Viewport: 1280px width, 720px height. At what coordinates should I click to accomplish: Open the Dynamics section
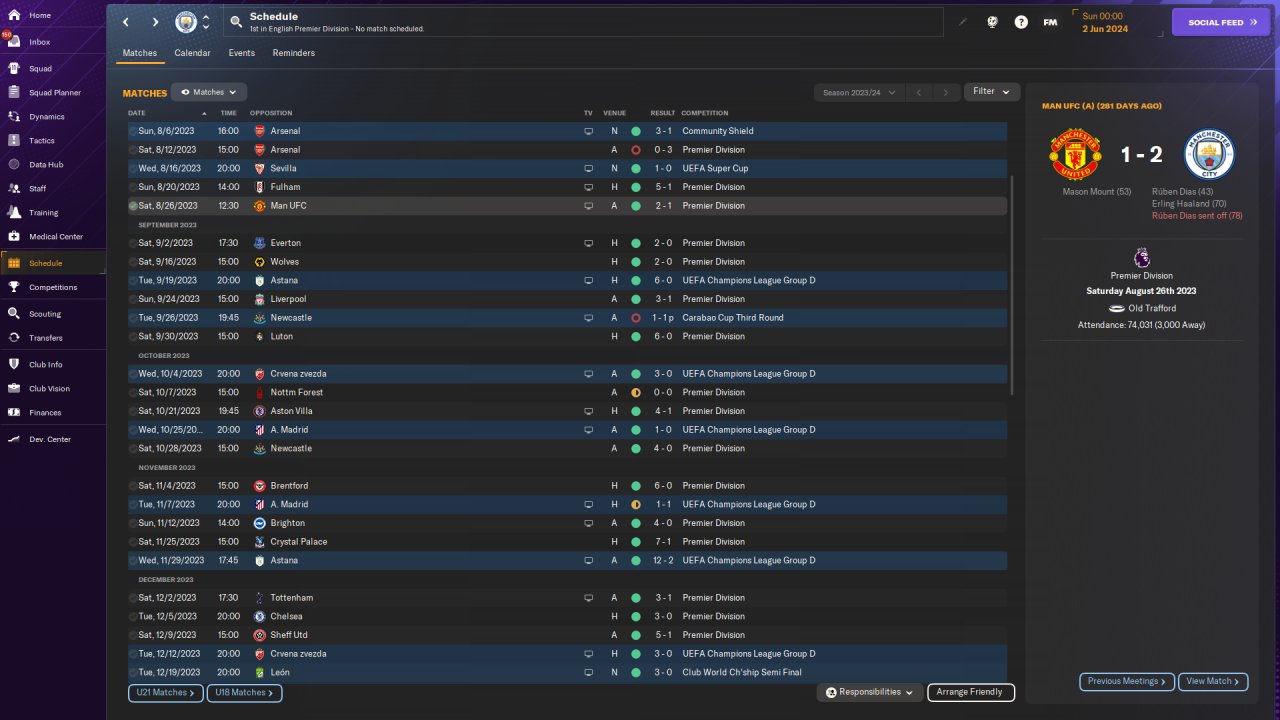coord(46,117)
